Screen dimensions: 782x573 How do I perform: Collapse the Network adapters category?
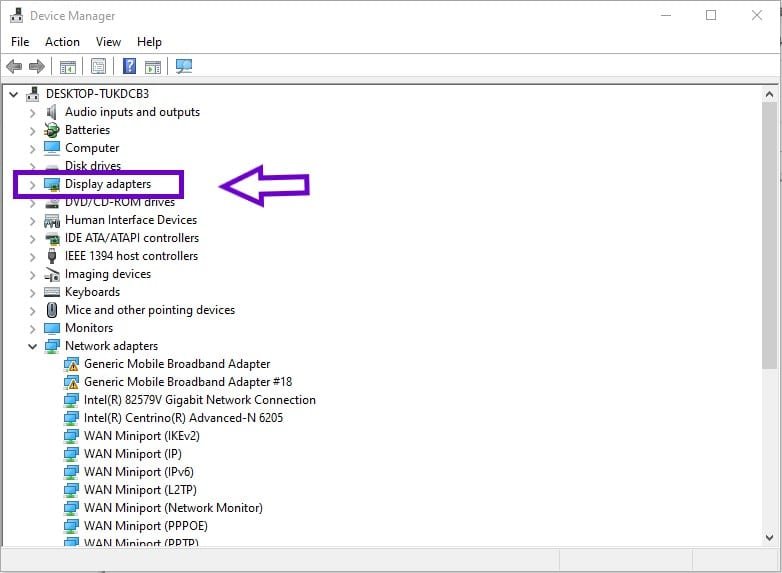click(32, 346)
